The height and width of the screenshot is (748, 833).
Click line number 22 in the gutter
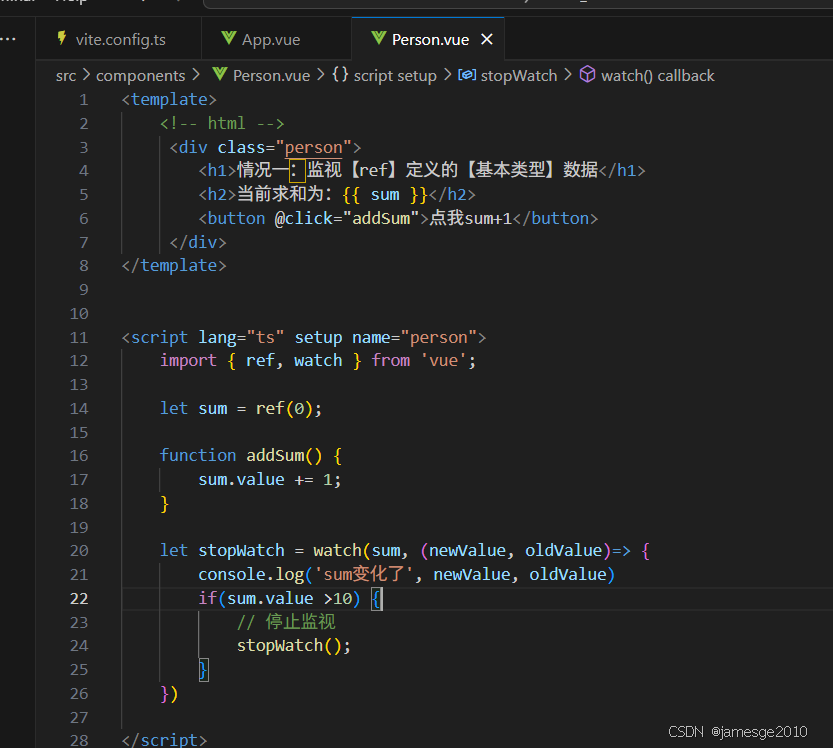coord(79,599)
